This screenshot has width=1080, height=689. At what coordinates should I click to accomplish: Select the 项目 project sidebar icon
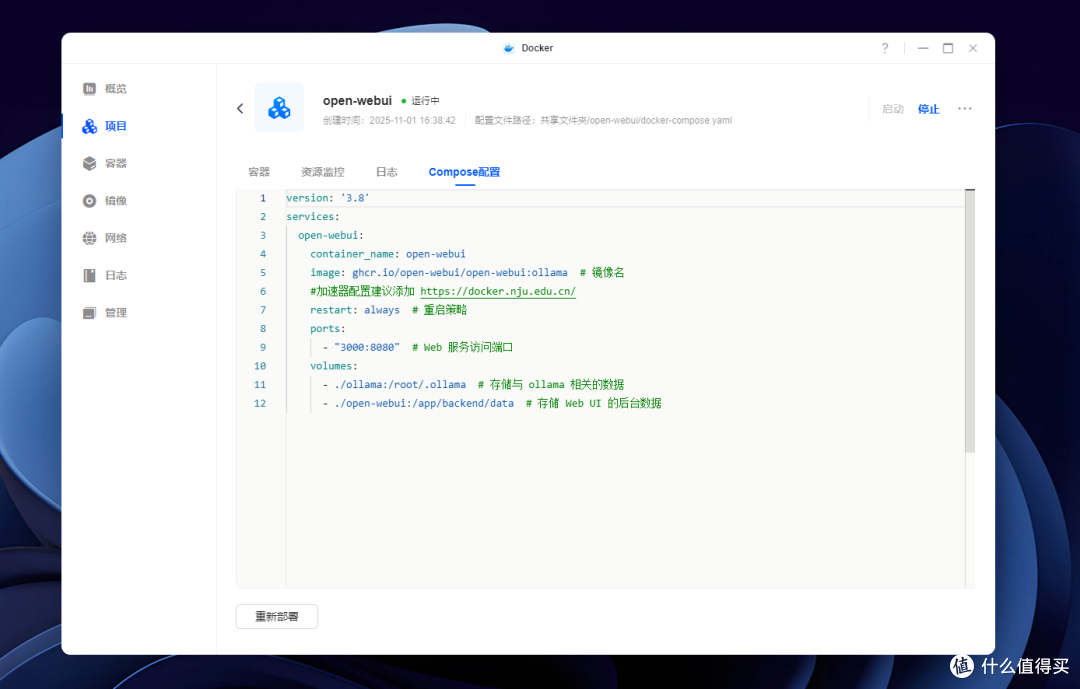tap(90, 126)
